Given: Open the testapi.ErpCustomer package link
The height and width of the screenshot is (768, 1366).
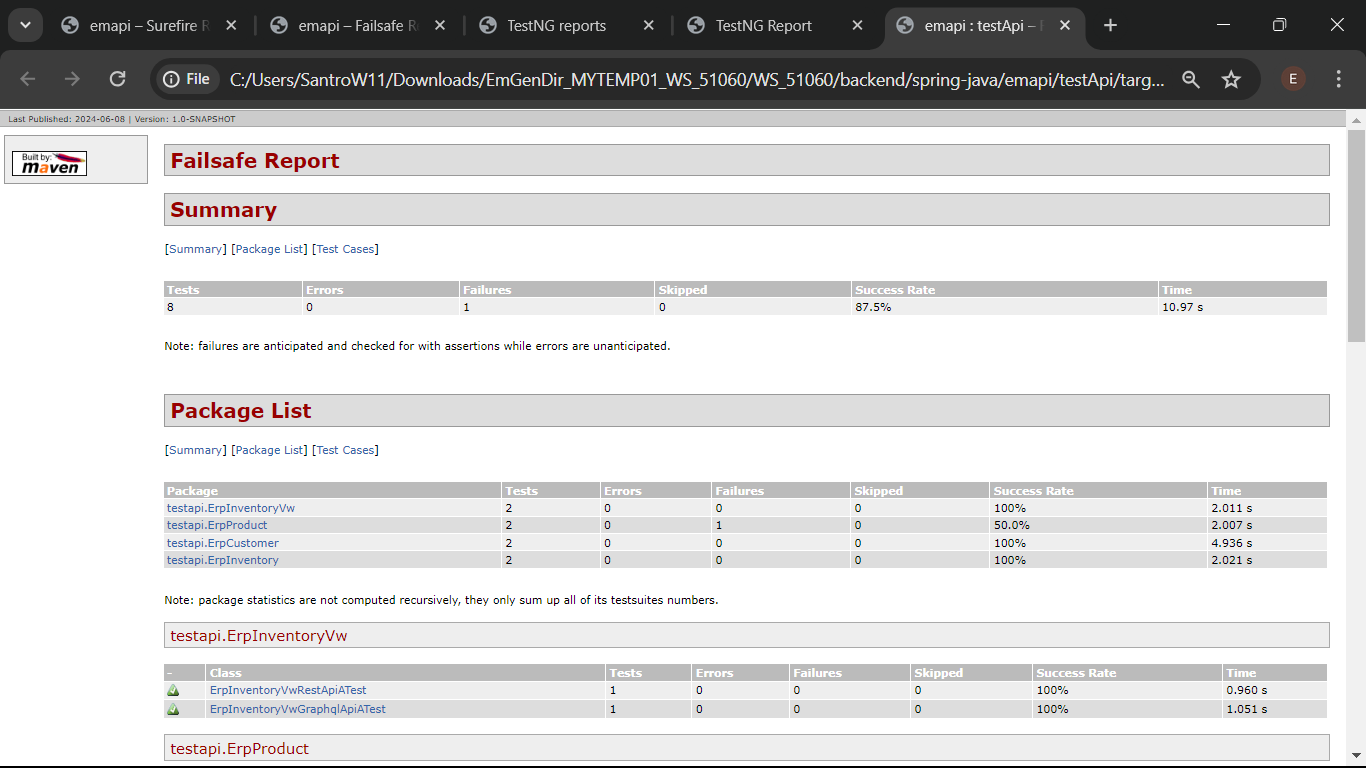Looking at the screenshot, I should (223, 543).
